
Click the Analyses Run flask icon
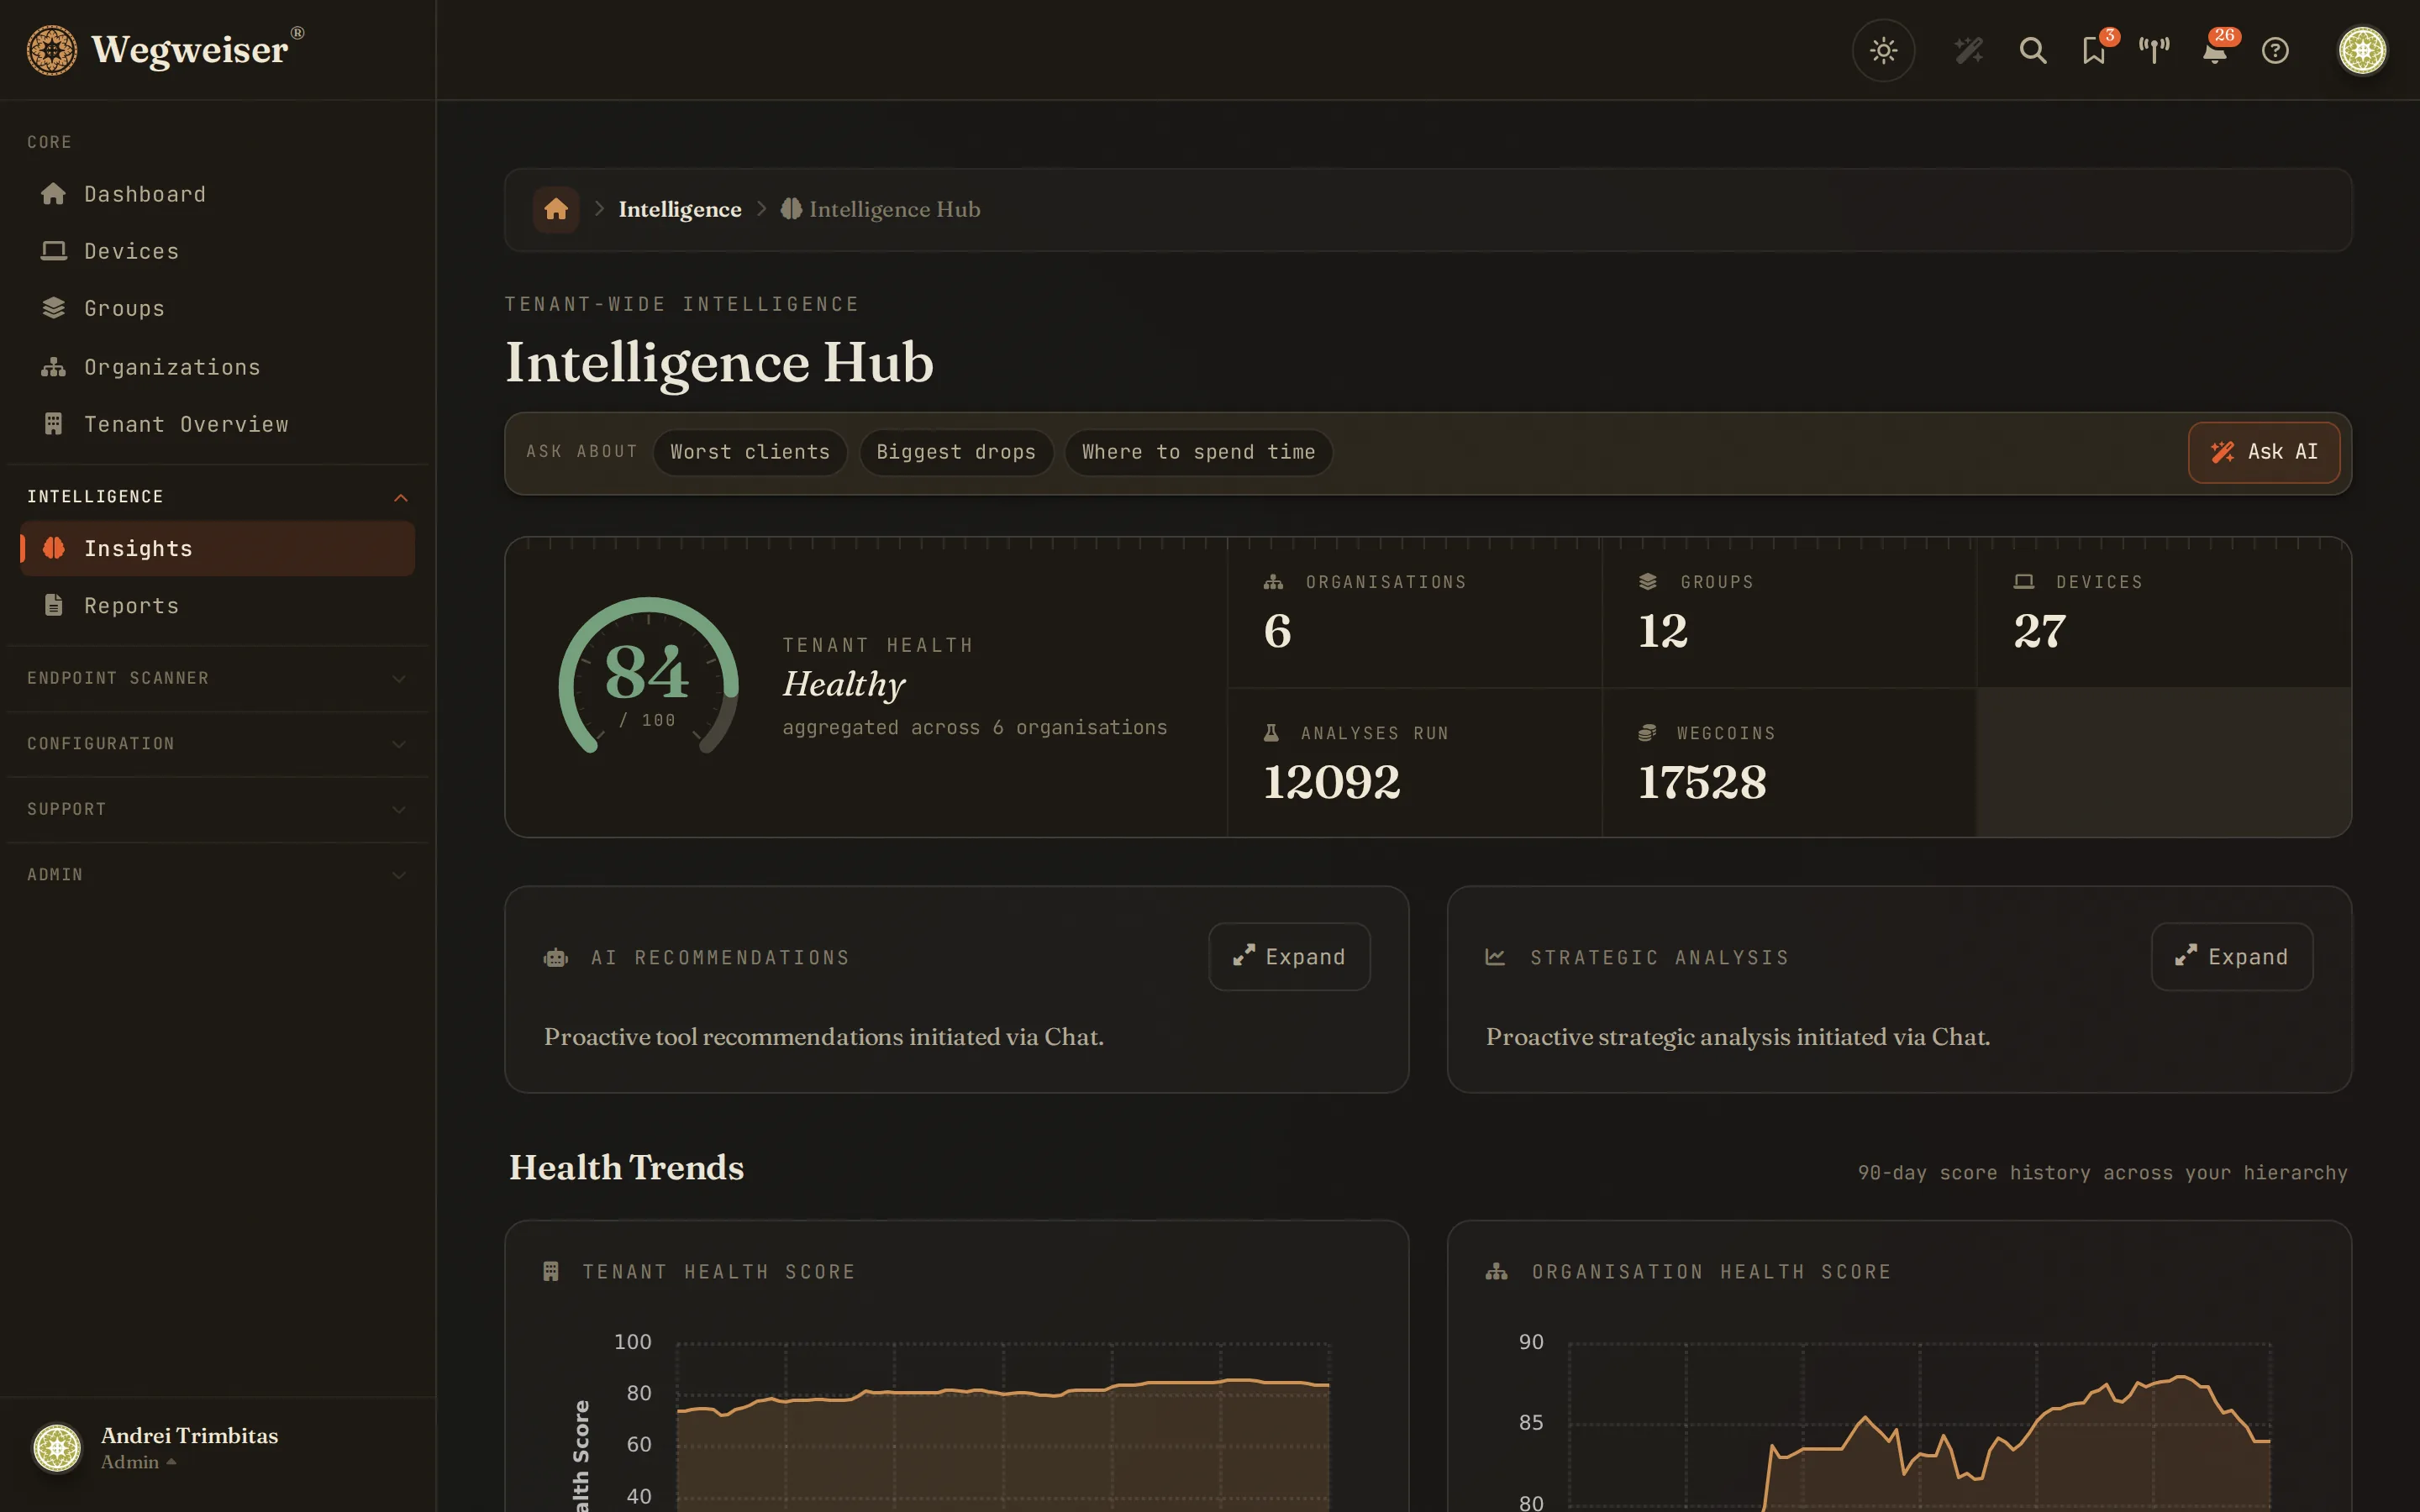tap(1271, 733)
